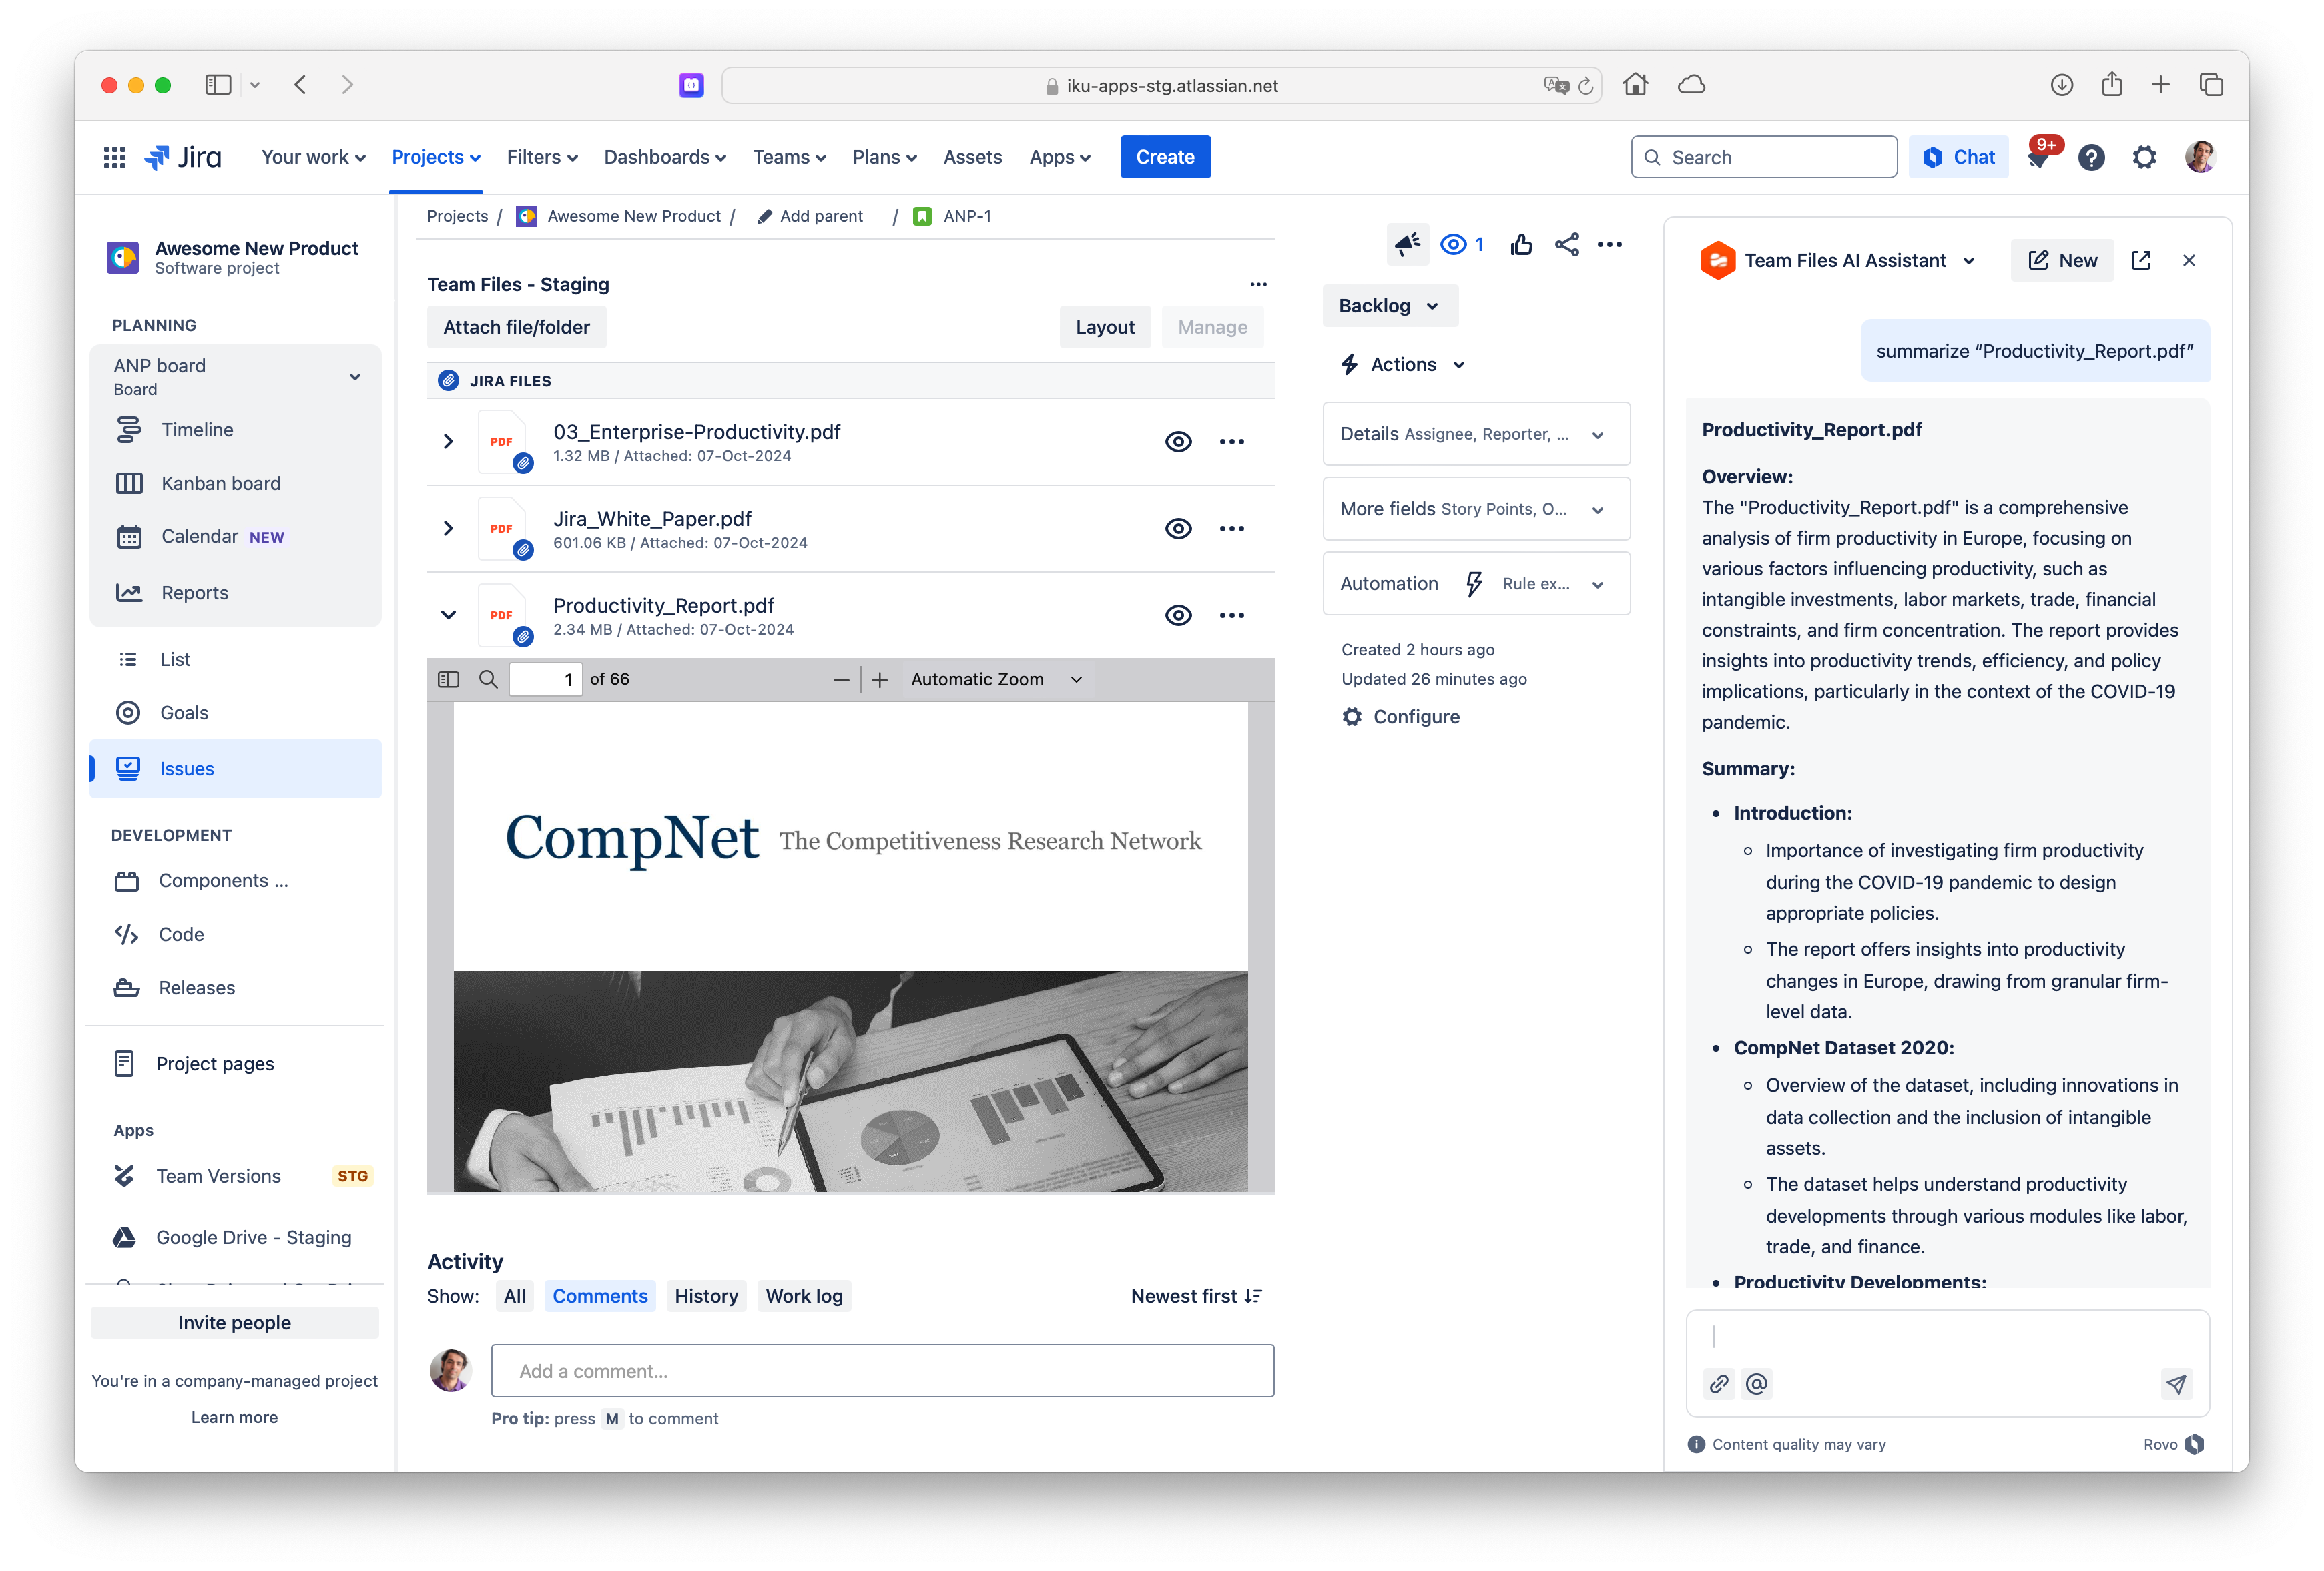Click the PDF viewer search magnifier
Image resolution: width=2324 pixels, height=1571 pixels.
488,679
